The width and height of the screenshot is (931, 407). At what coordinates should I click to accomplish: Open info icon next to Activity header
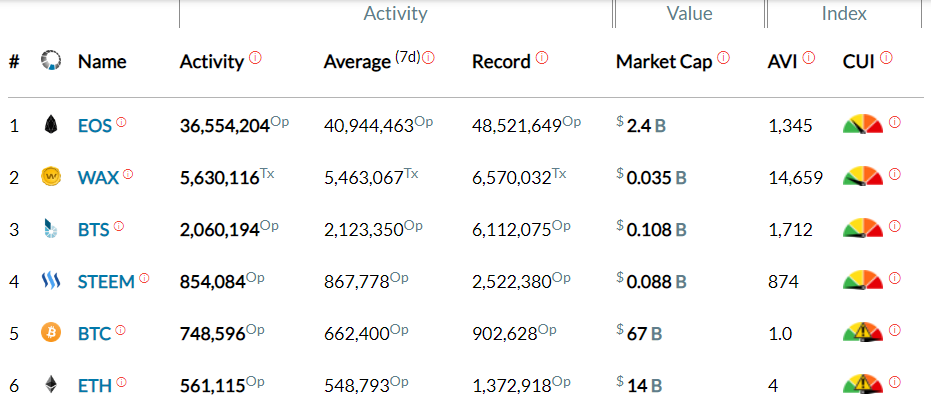click(255, 58)
